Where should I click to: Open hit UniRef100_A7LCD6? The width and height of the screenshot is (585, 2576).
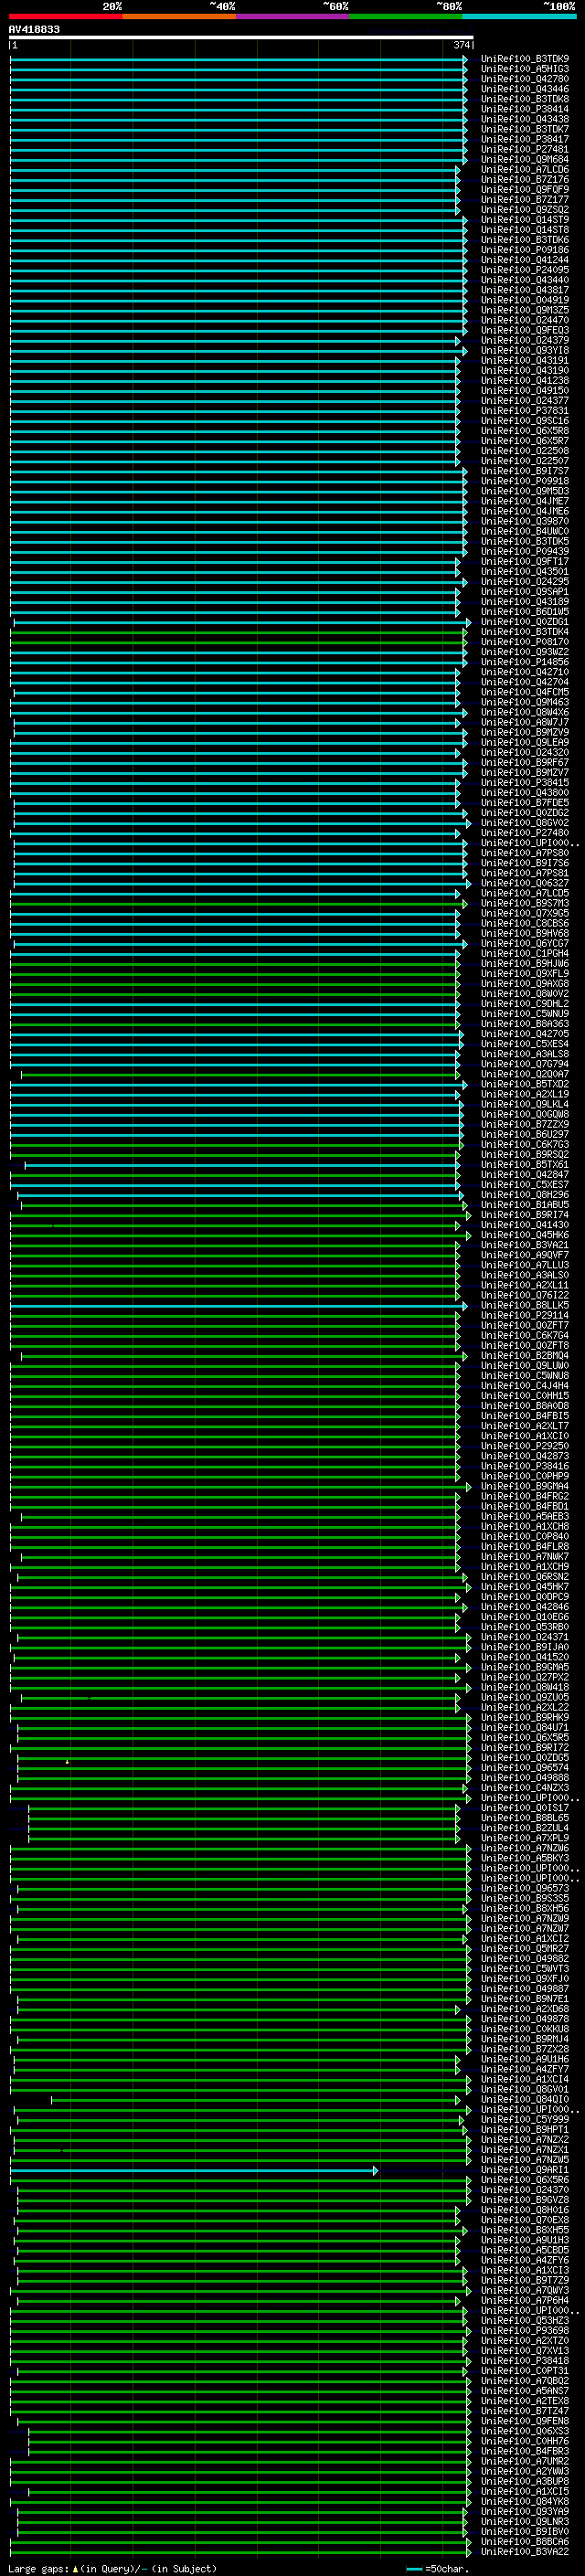pyautogui.click(x=525, y=169)
